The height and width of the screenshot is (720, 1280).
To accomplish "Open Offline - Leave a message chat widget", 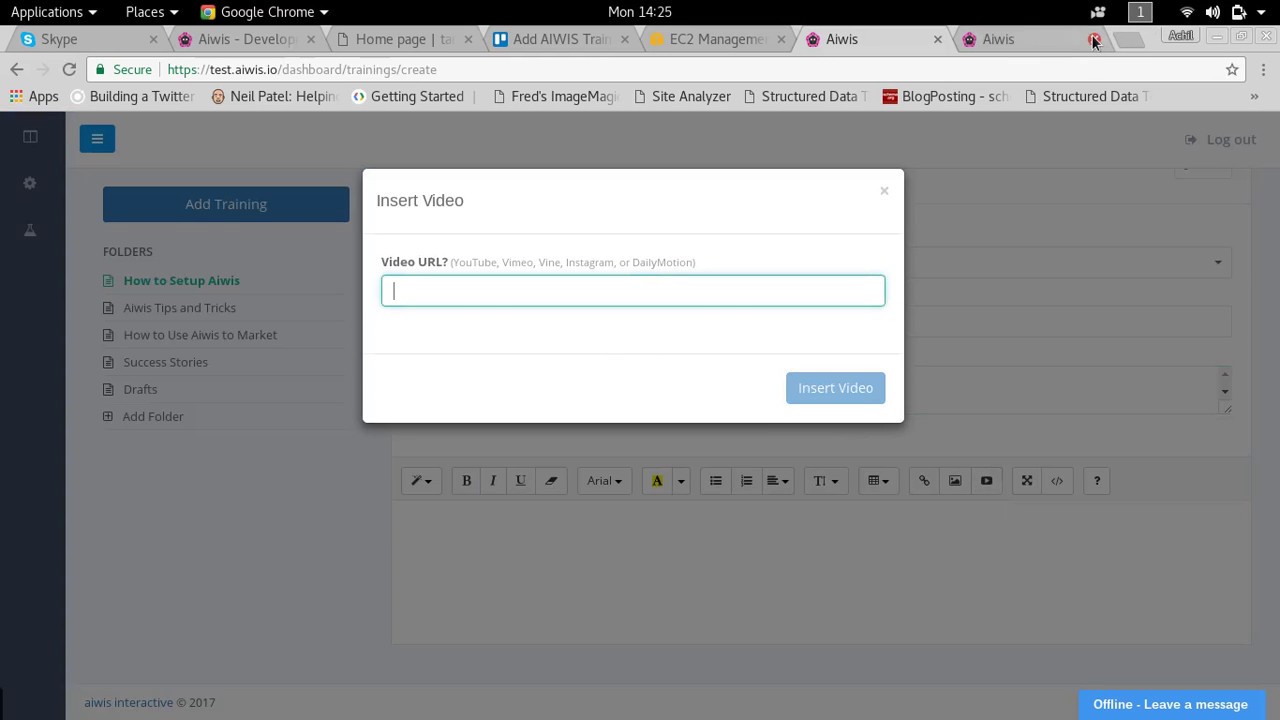I will 1170,704.
